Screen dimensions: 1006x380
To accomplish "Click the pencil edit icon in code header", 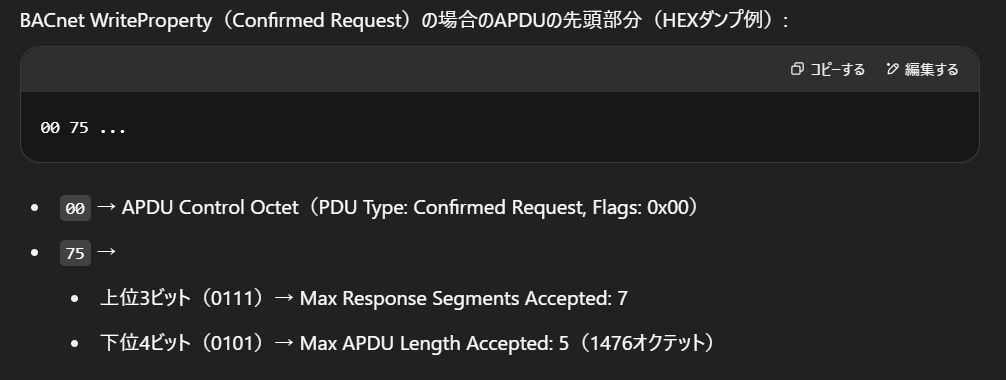I will [892, 69].
